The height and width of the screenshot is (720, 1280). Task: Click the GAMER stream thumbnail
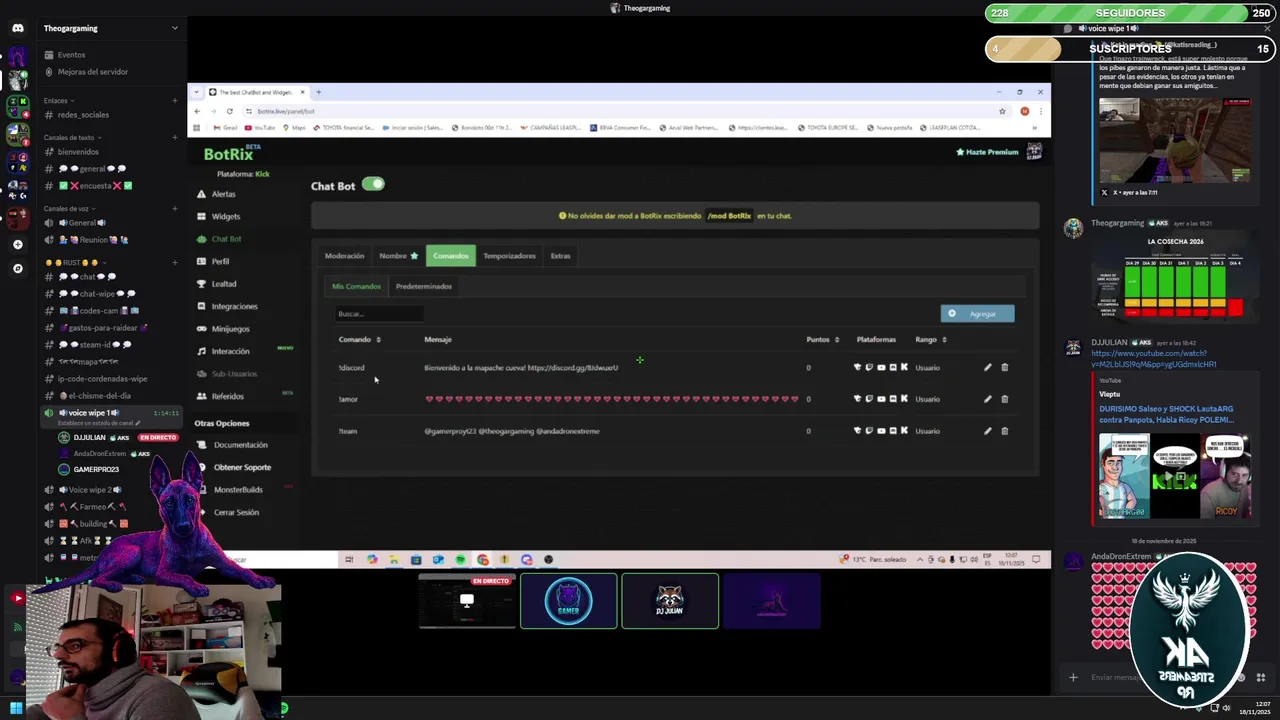pyautogui.click(x=568, y=601)
